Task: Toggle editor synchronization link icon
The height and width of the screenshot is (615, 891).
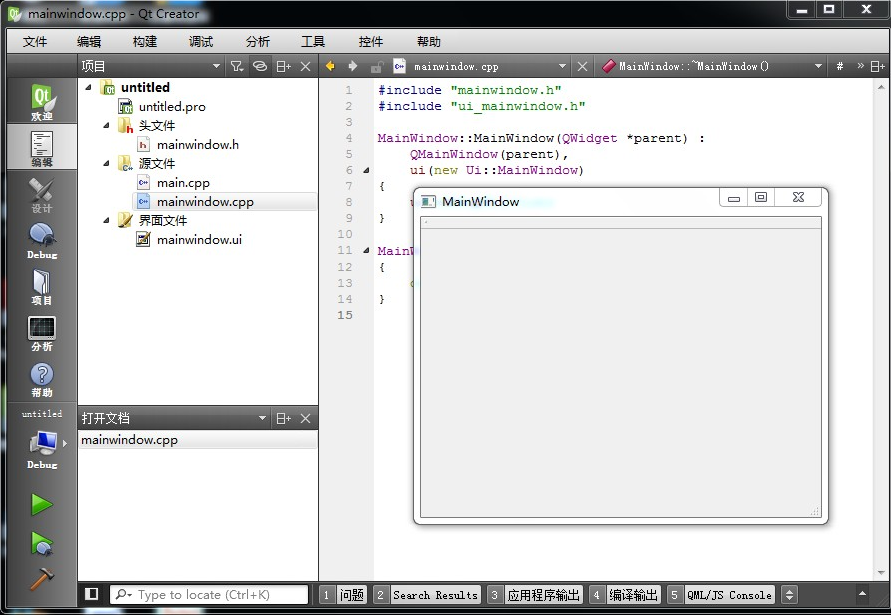Action: tap(260, 66)
